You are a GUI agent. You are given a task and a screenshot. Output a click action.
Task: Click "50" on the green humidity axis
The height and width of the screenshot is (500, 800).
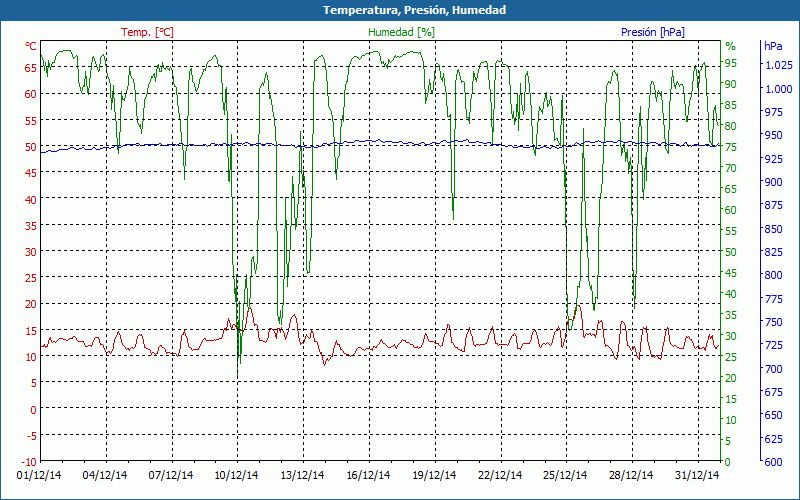pyautogui.click(x=731, y=252)
